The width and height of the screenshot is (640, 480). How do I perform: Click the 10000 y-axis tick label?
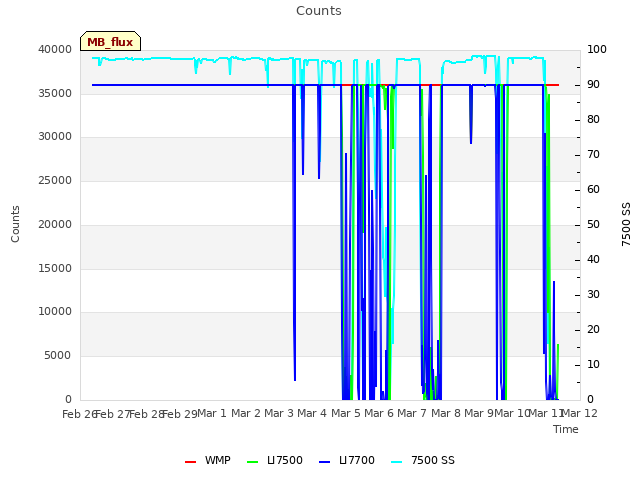(55, 312)
